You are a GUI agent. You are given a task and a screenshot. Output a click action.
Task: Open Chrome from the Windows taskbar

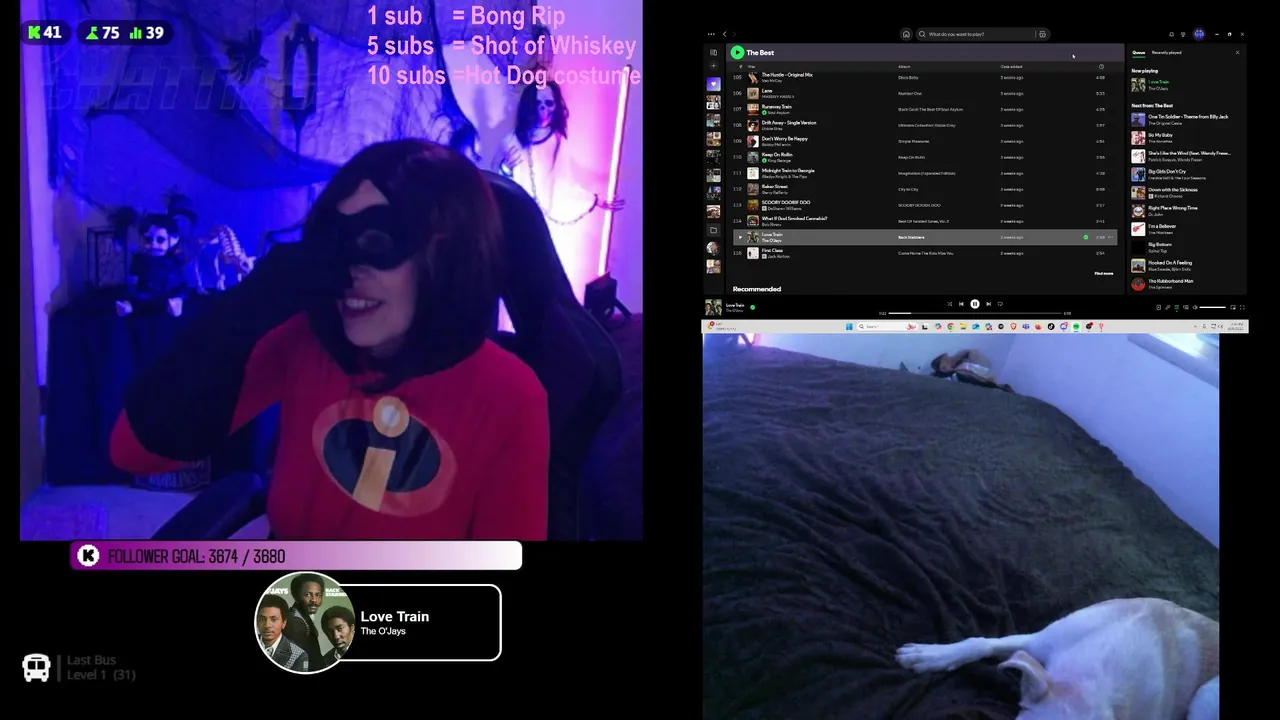point(951,326)
